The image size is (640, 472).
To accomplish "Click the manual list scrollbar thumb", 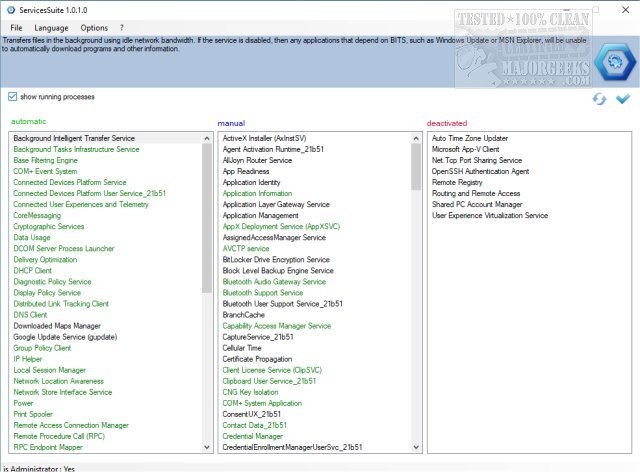I will click(416, 167).
